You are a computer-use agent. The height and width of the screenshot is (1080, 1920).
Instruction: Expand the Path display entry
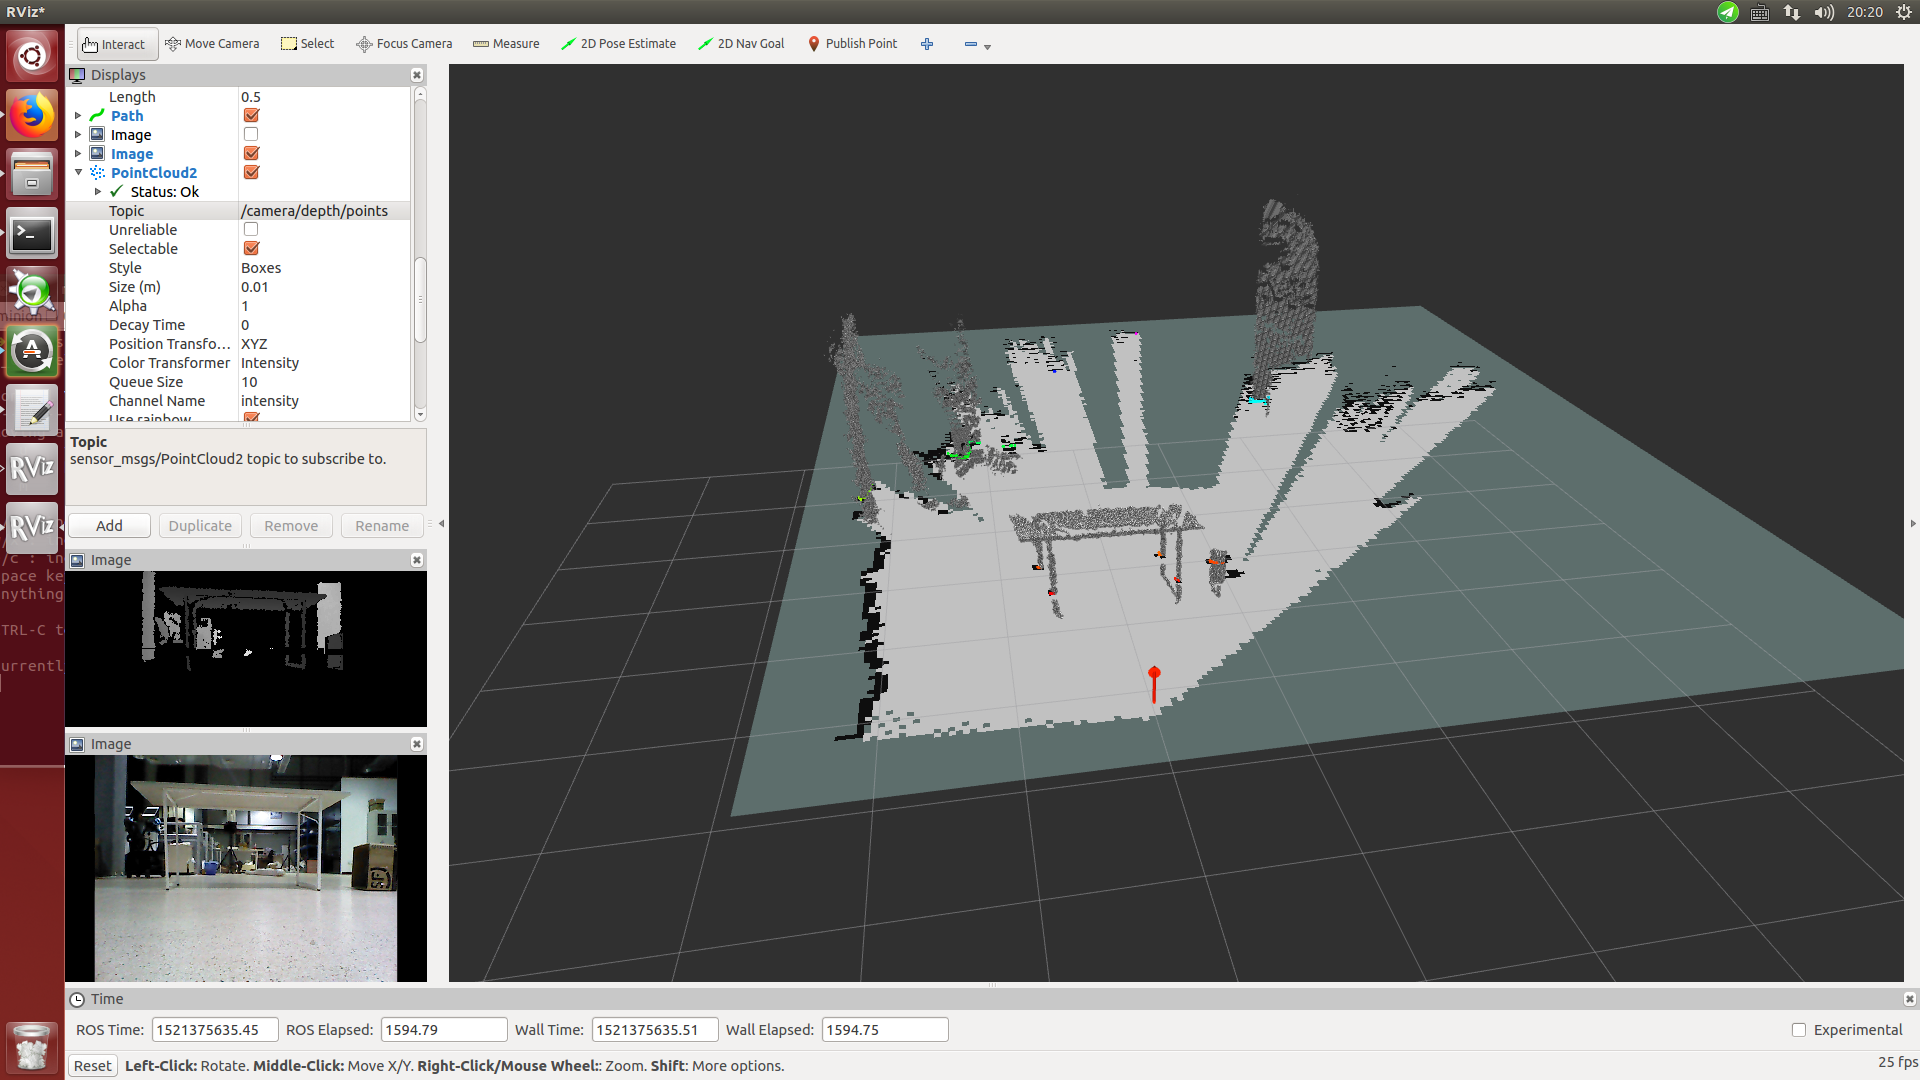(x=78, y=116)
